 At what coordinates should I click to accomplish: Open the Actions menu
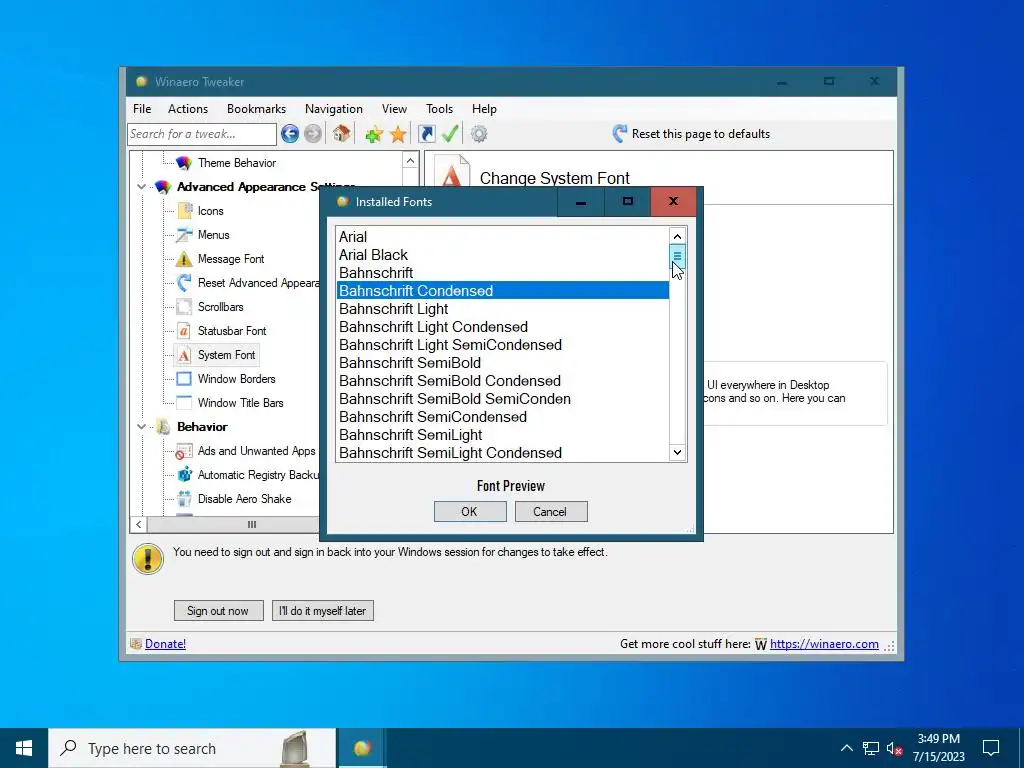[188, 109]
